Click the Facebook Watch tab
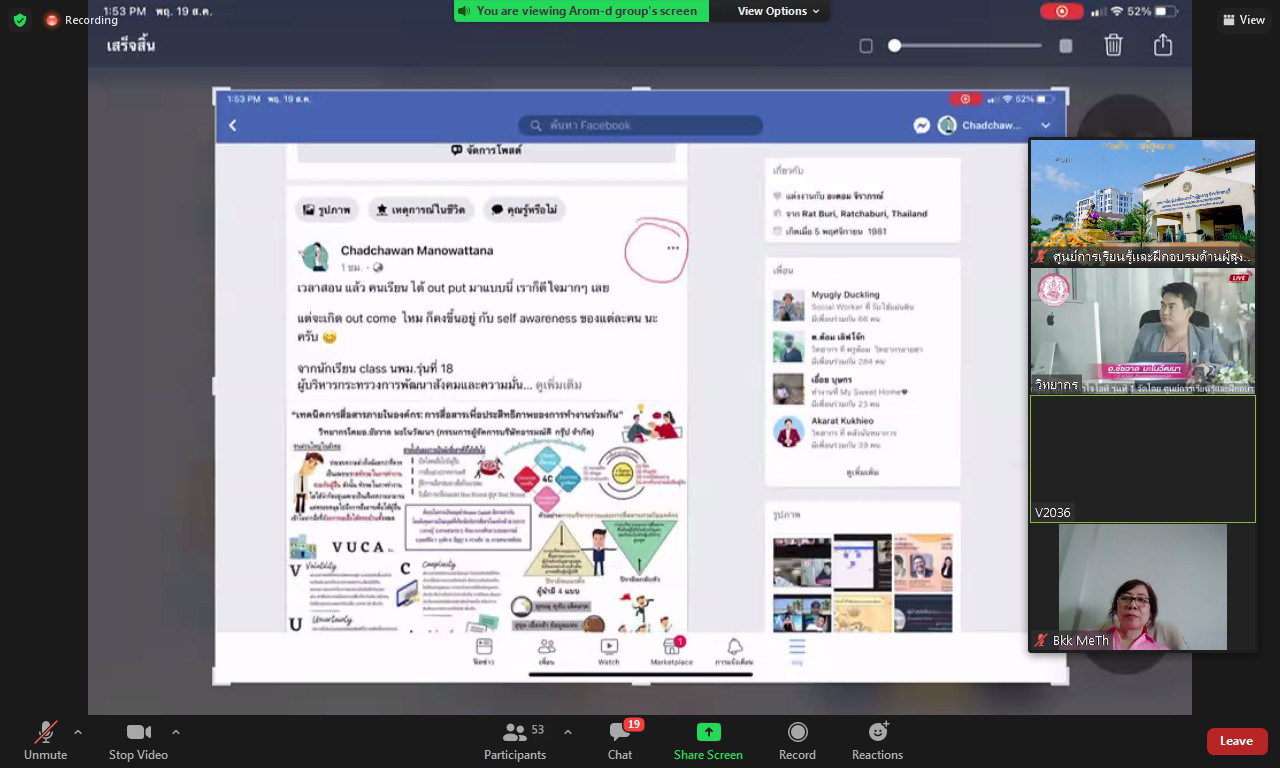 click(608, 649)
